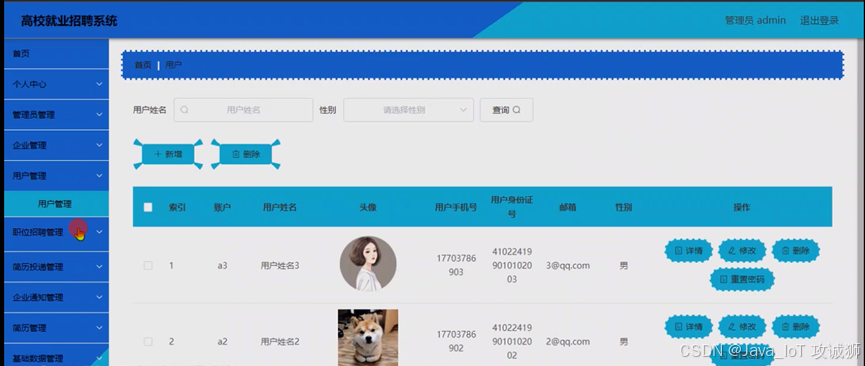Click 重置密码 for user a3

(742, 279)
